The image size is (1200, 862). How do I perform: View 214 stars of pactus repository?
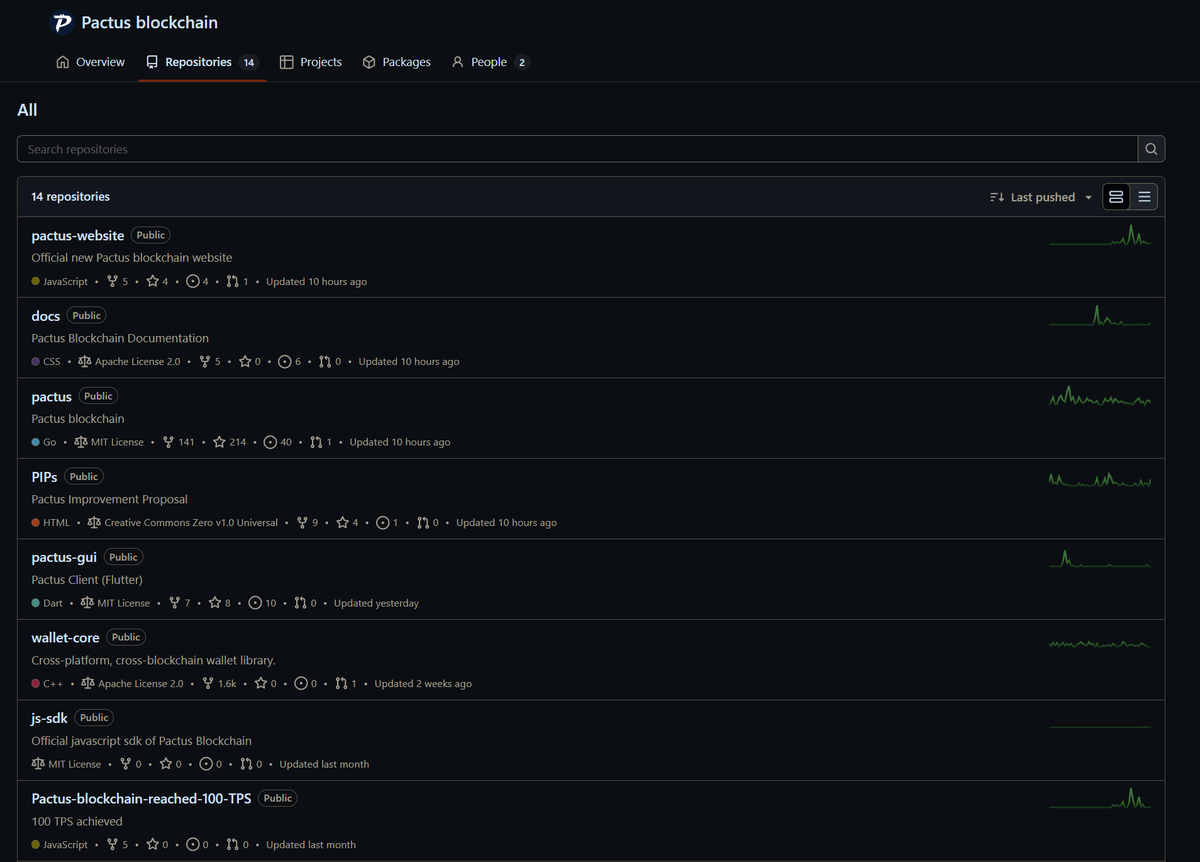(229, 442)
